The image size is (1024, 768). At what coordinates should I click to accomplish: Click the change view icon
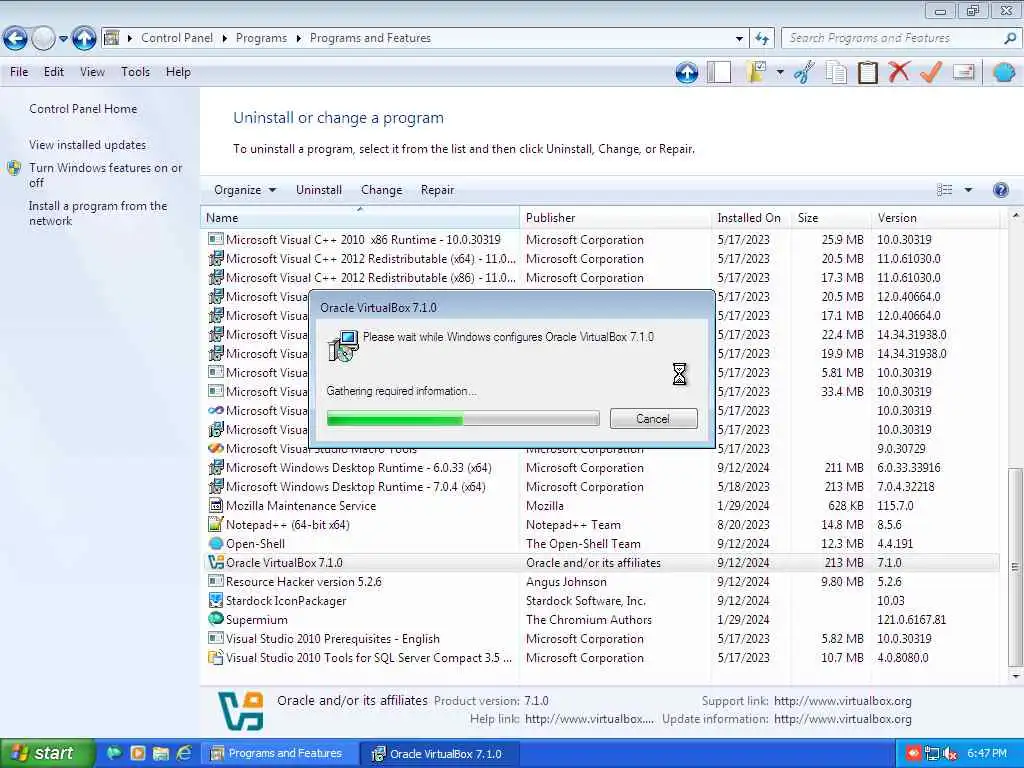coord(944,190)
